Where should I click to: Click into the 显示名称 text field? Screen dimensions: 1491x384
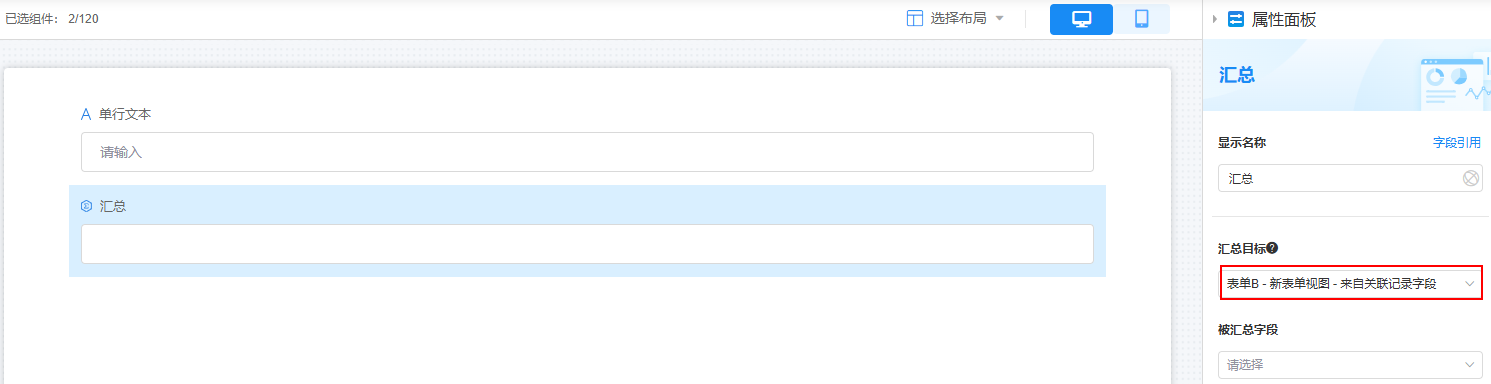(x=1340, y=178)
